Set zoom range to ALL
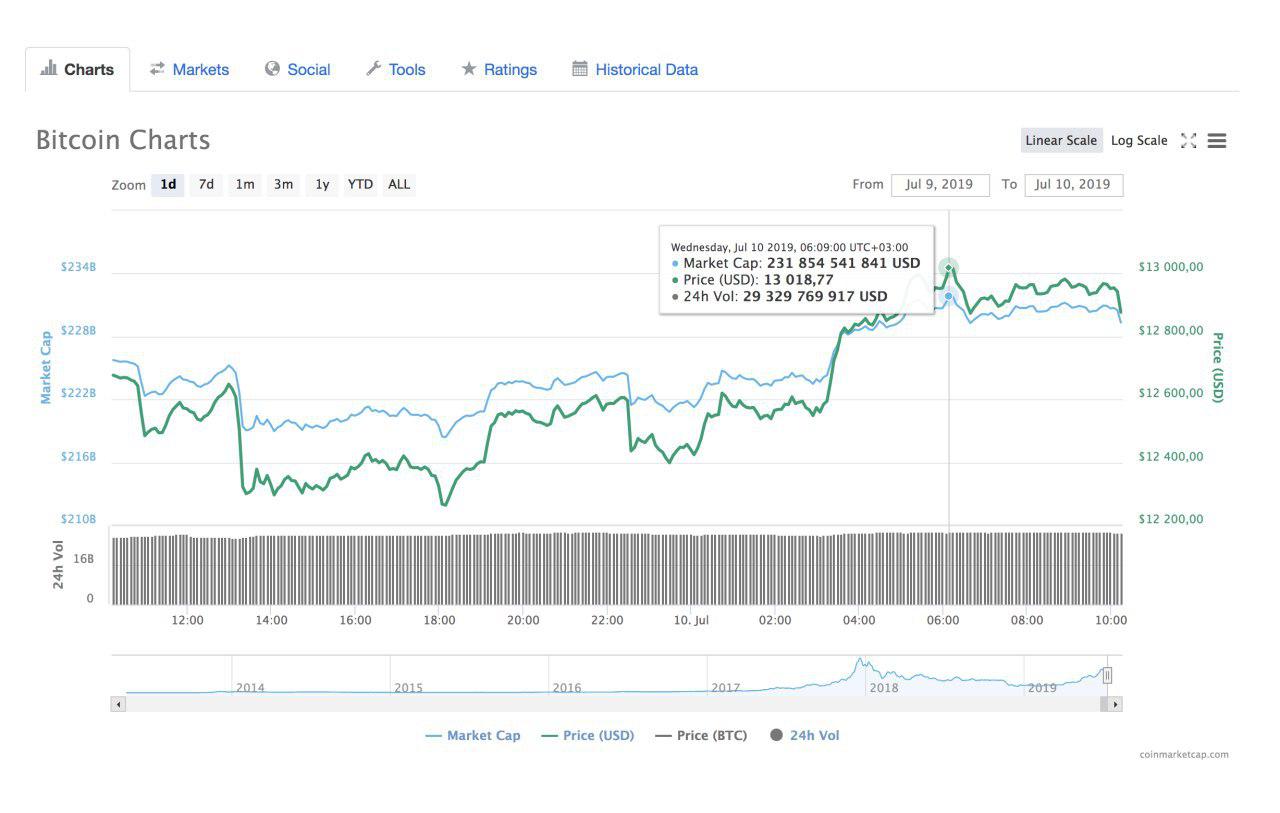1280x813 pixels. (399, 184)
